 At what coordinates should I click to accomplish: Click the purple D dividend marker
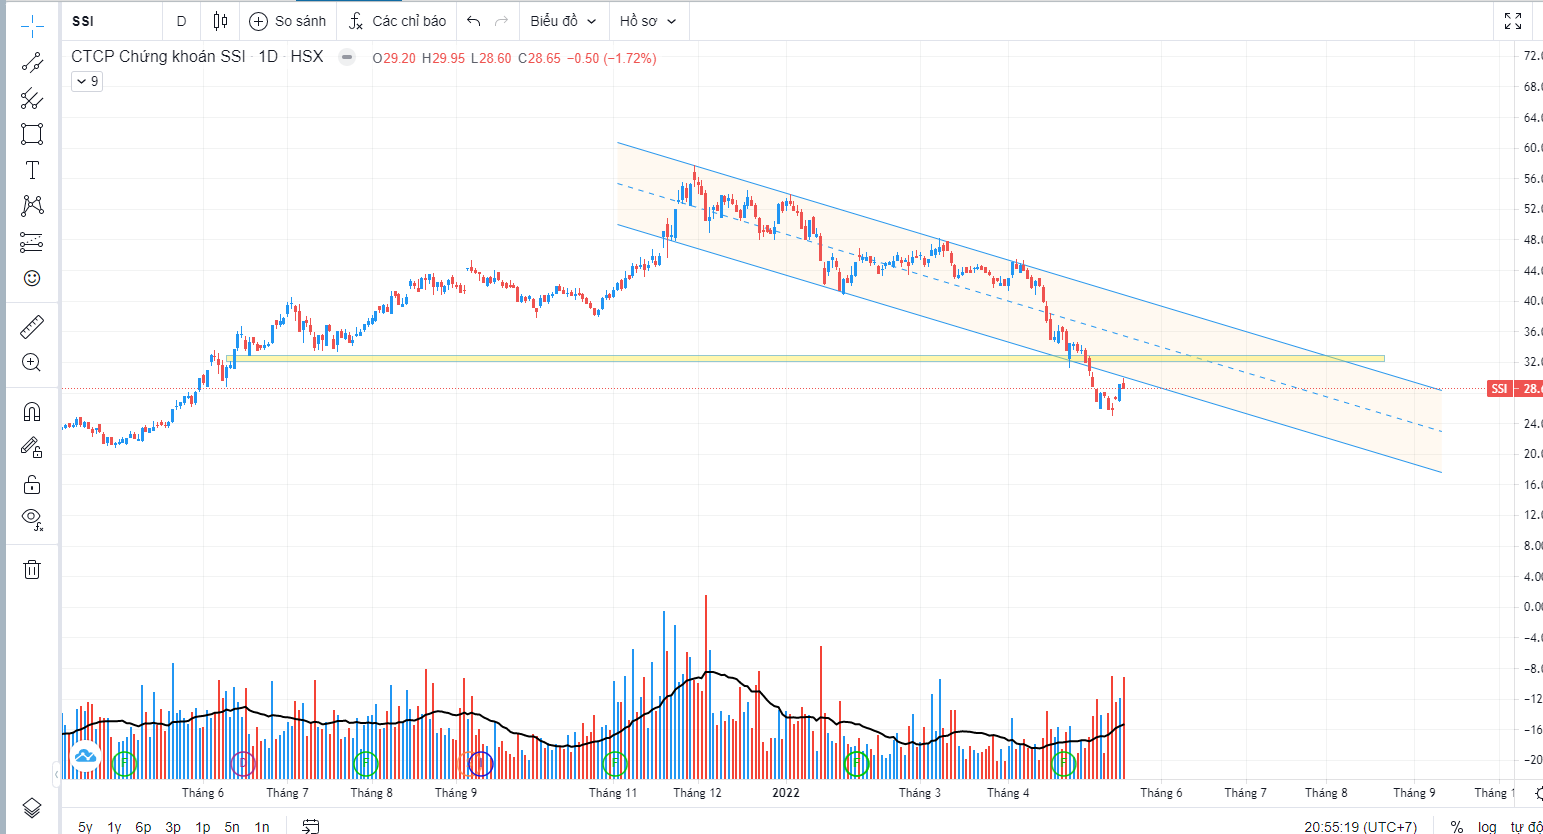point(243,764)
